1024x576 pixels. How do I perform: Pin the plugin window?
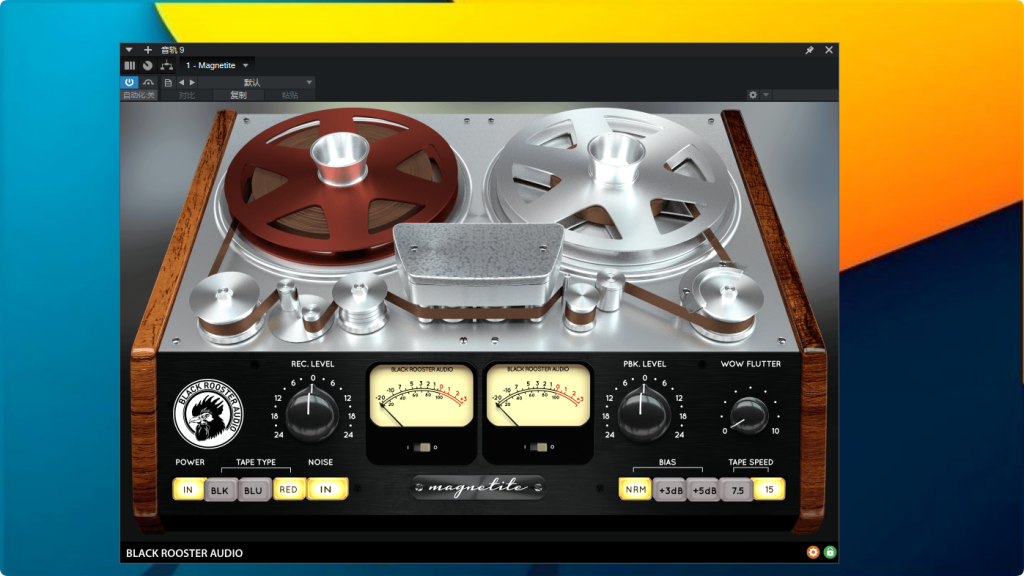tap(809, 50)
